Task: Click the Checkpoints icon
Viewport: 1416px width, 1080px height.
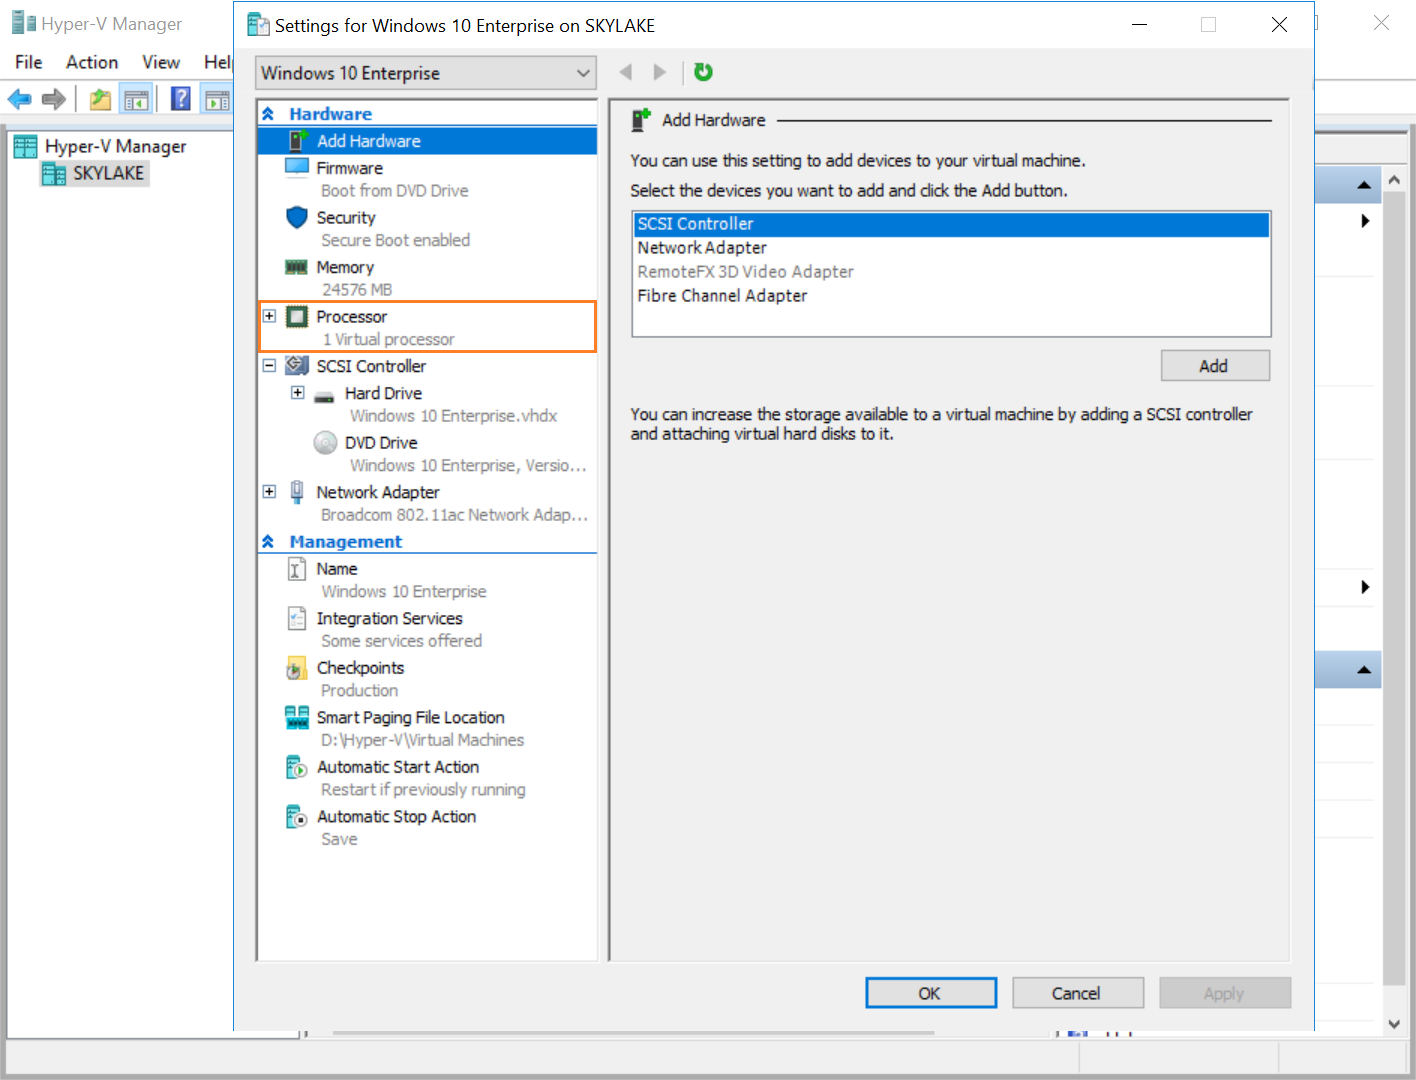Action: pyautogui.click(x=297, y=668)
